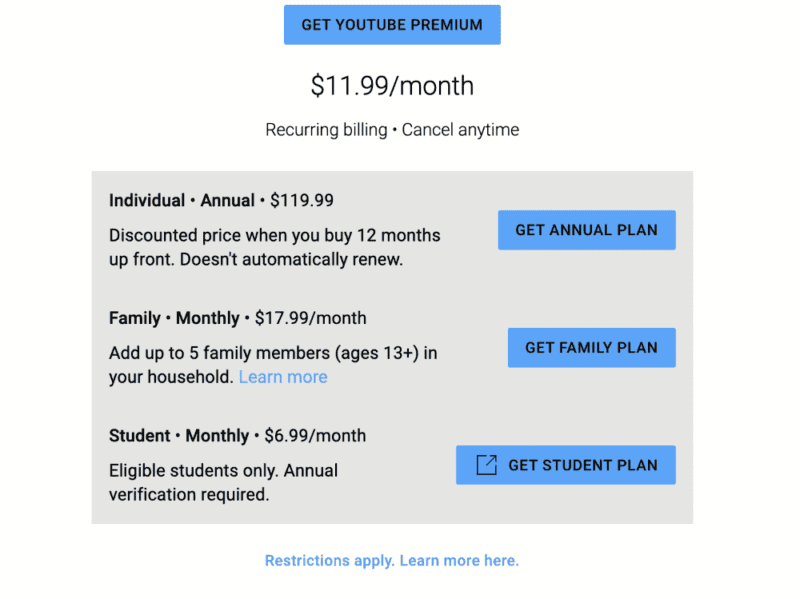This screenshot has height=599, width=800.
Task: Click the GET YOUTUBE PREMIUM button
Action: click(392, 24)
